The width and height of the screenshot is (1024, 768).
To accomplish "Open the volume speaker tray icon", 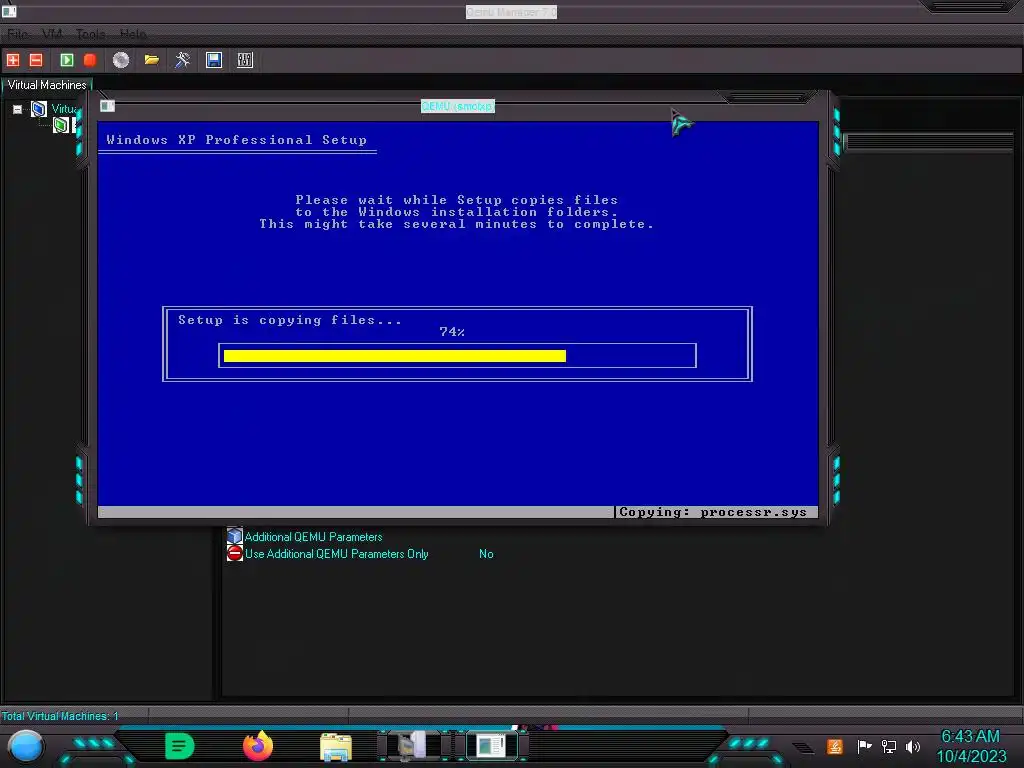I will [x=913, y=746].
